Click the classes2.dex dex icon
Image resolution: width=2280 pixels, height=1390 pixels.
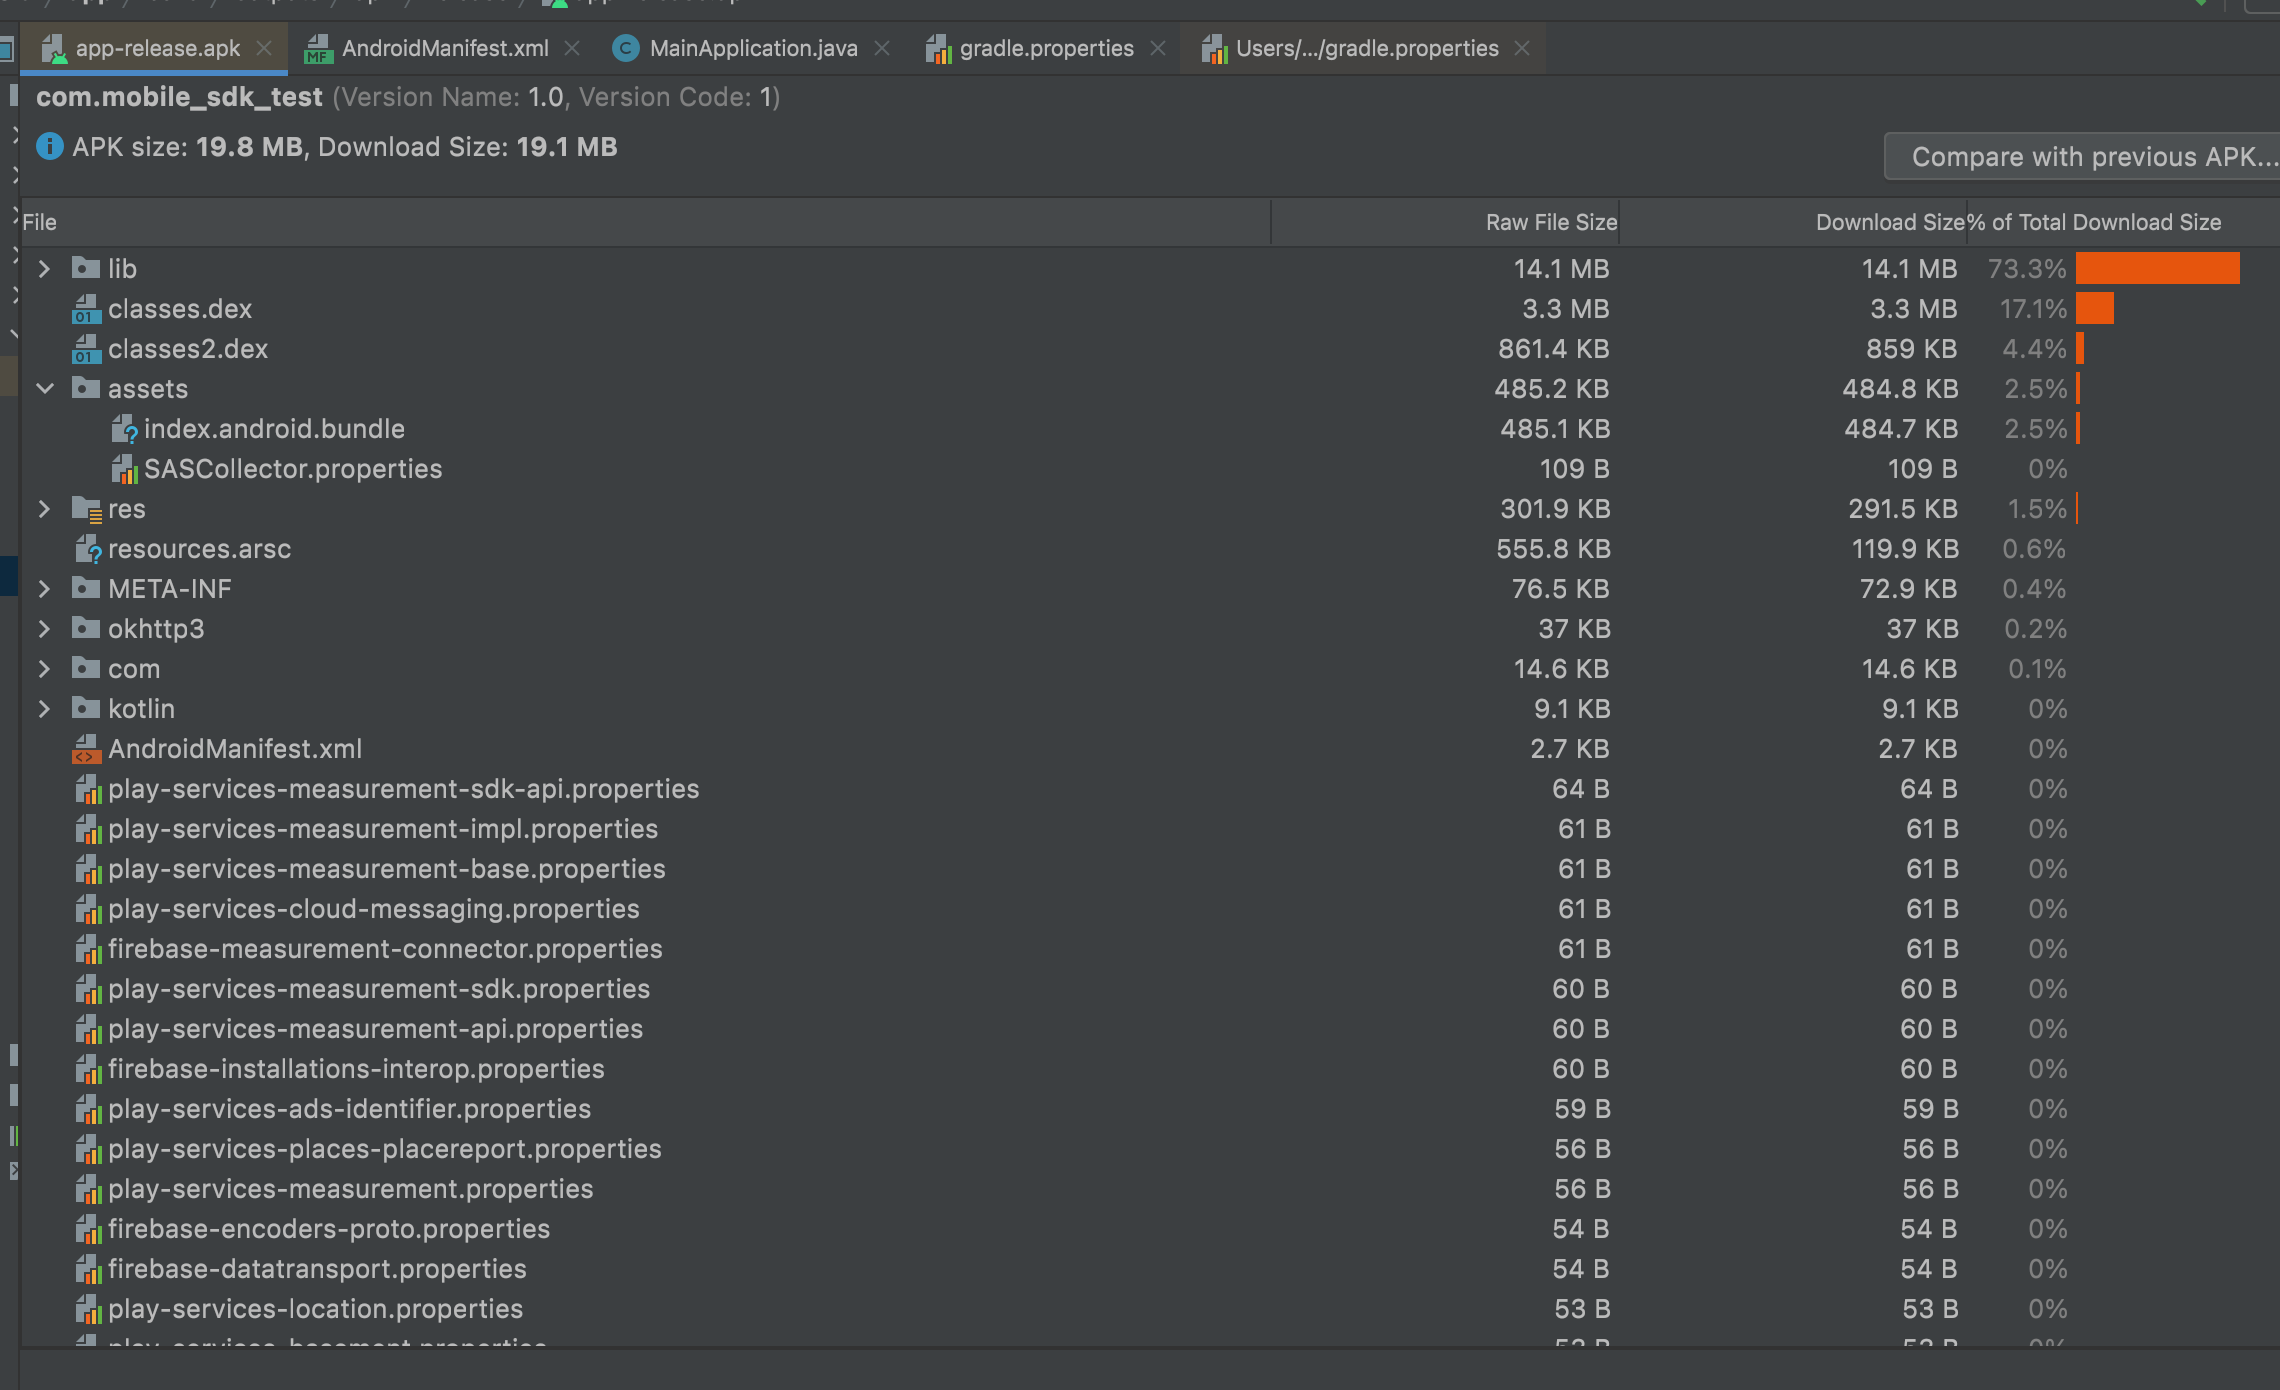[x=86, y=348]
